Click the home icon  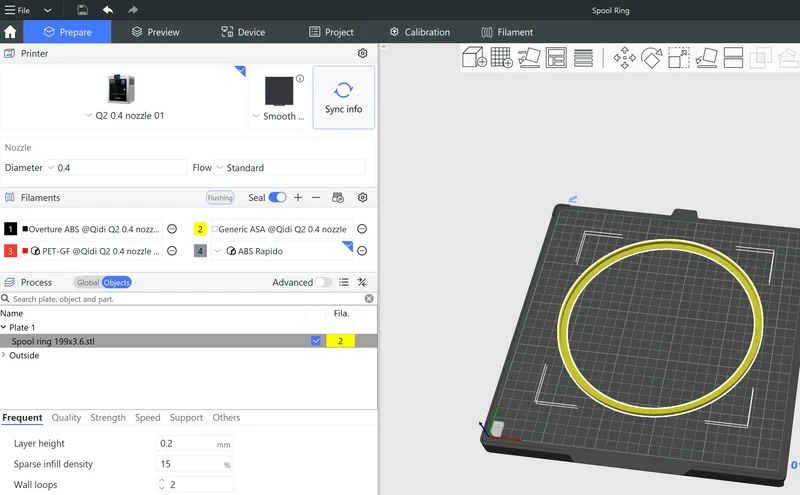coord(10,32)
